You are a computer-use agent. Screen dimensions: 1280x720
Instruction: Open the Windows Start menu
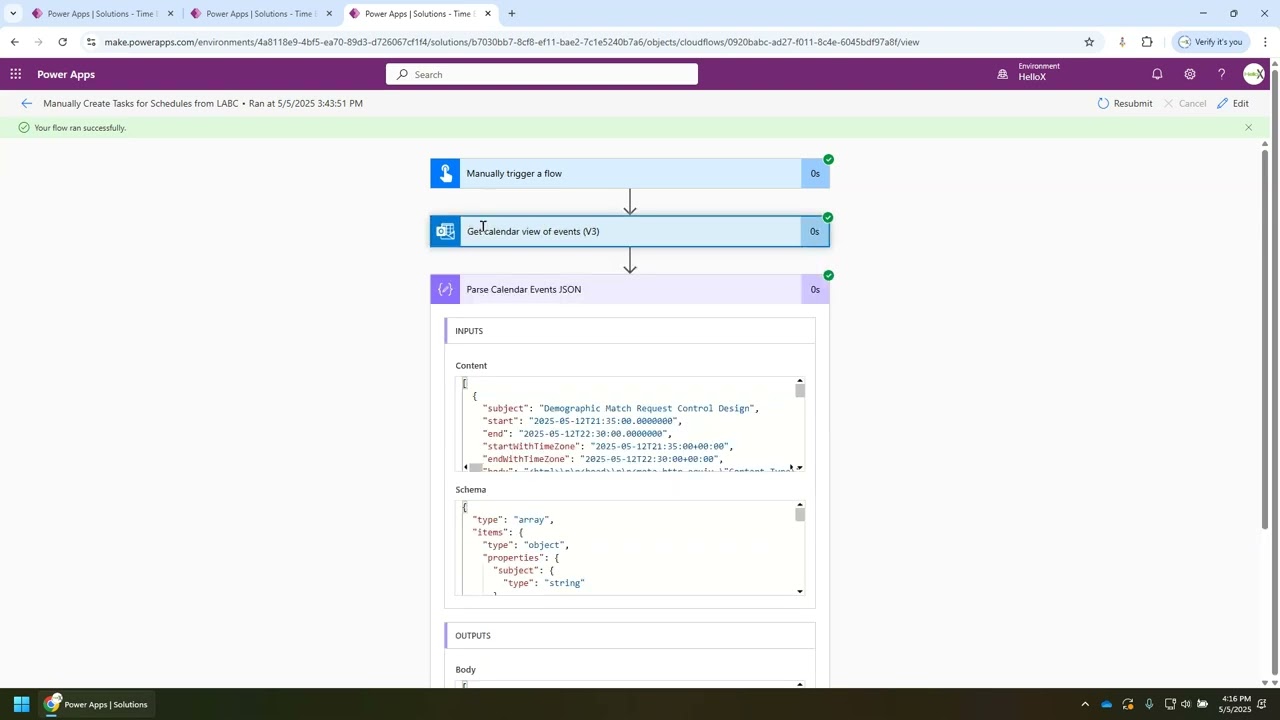pyautogui.click(x=21, y=704)
